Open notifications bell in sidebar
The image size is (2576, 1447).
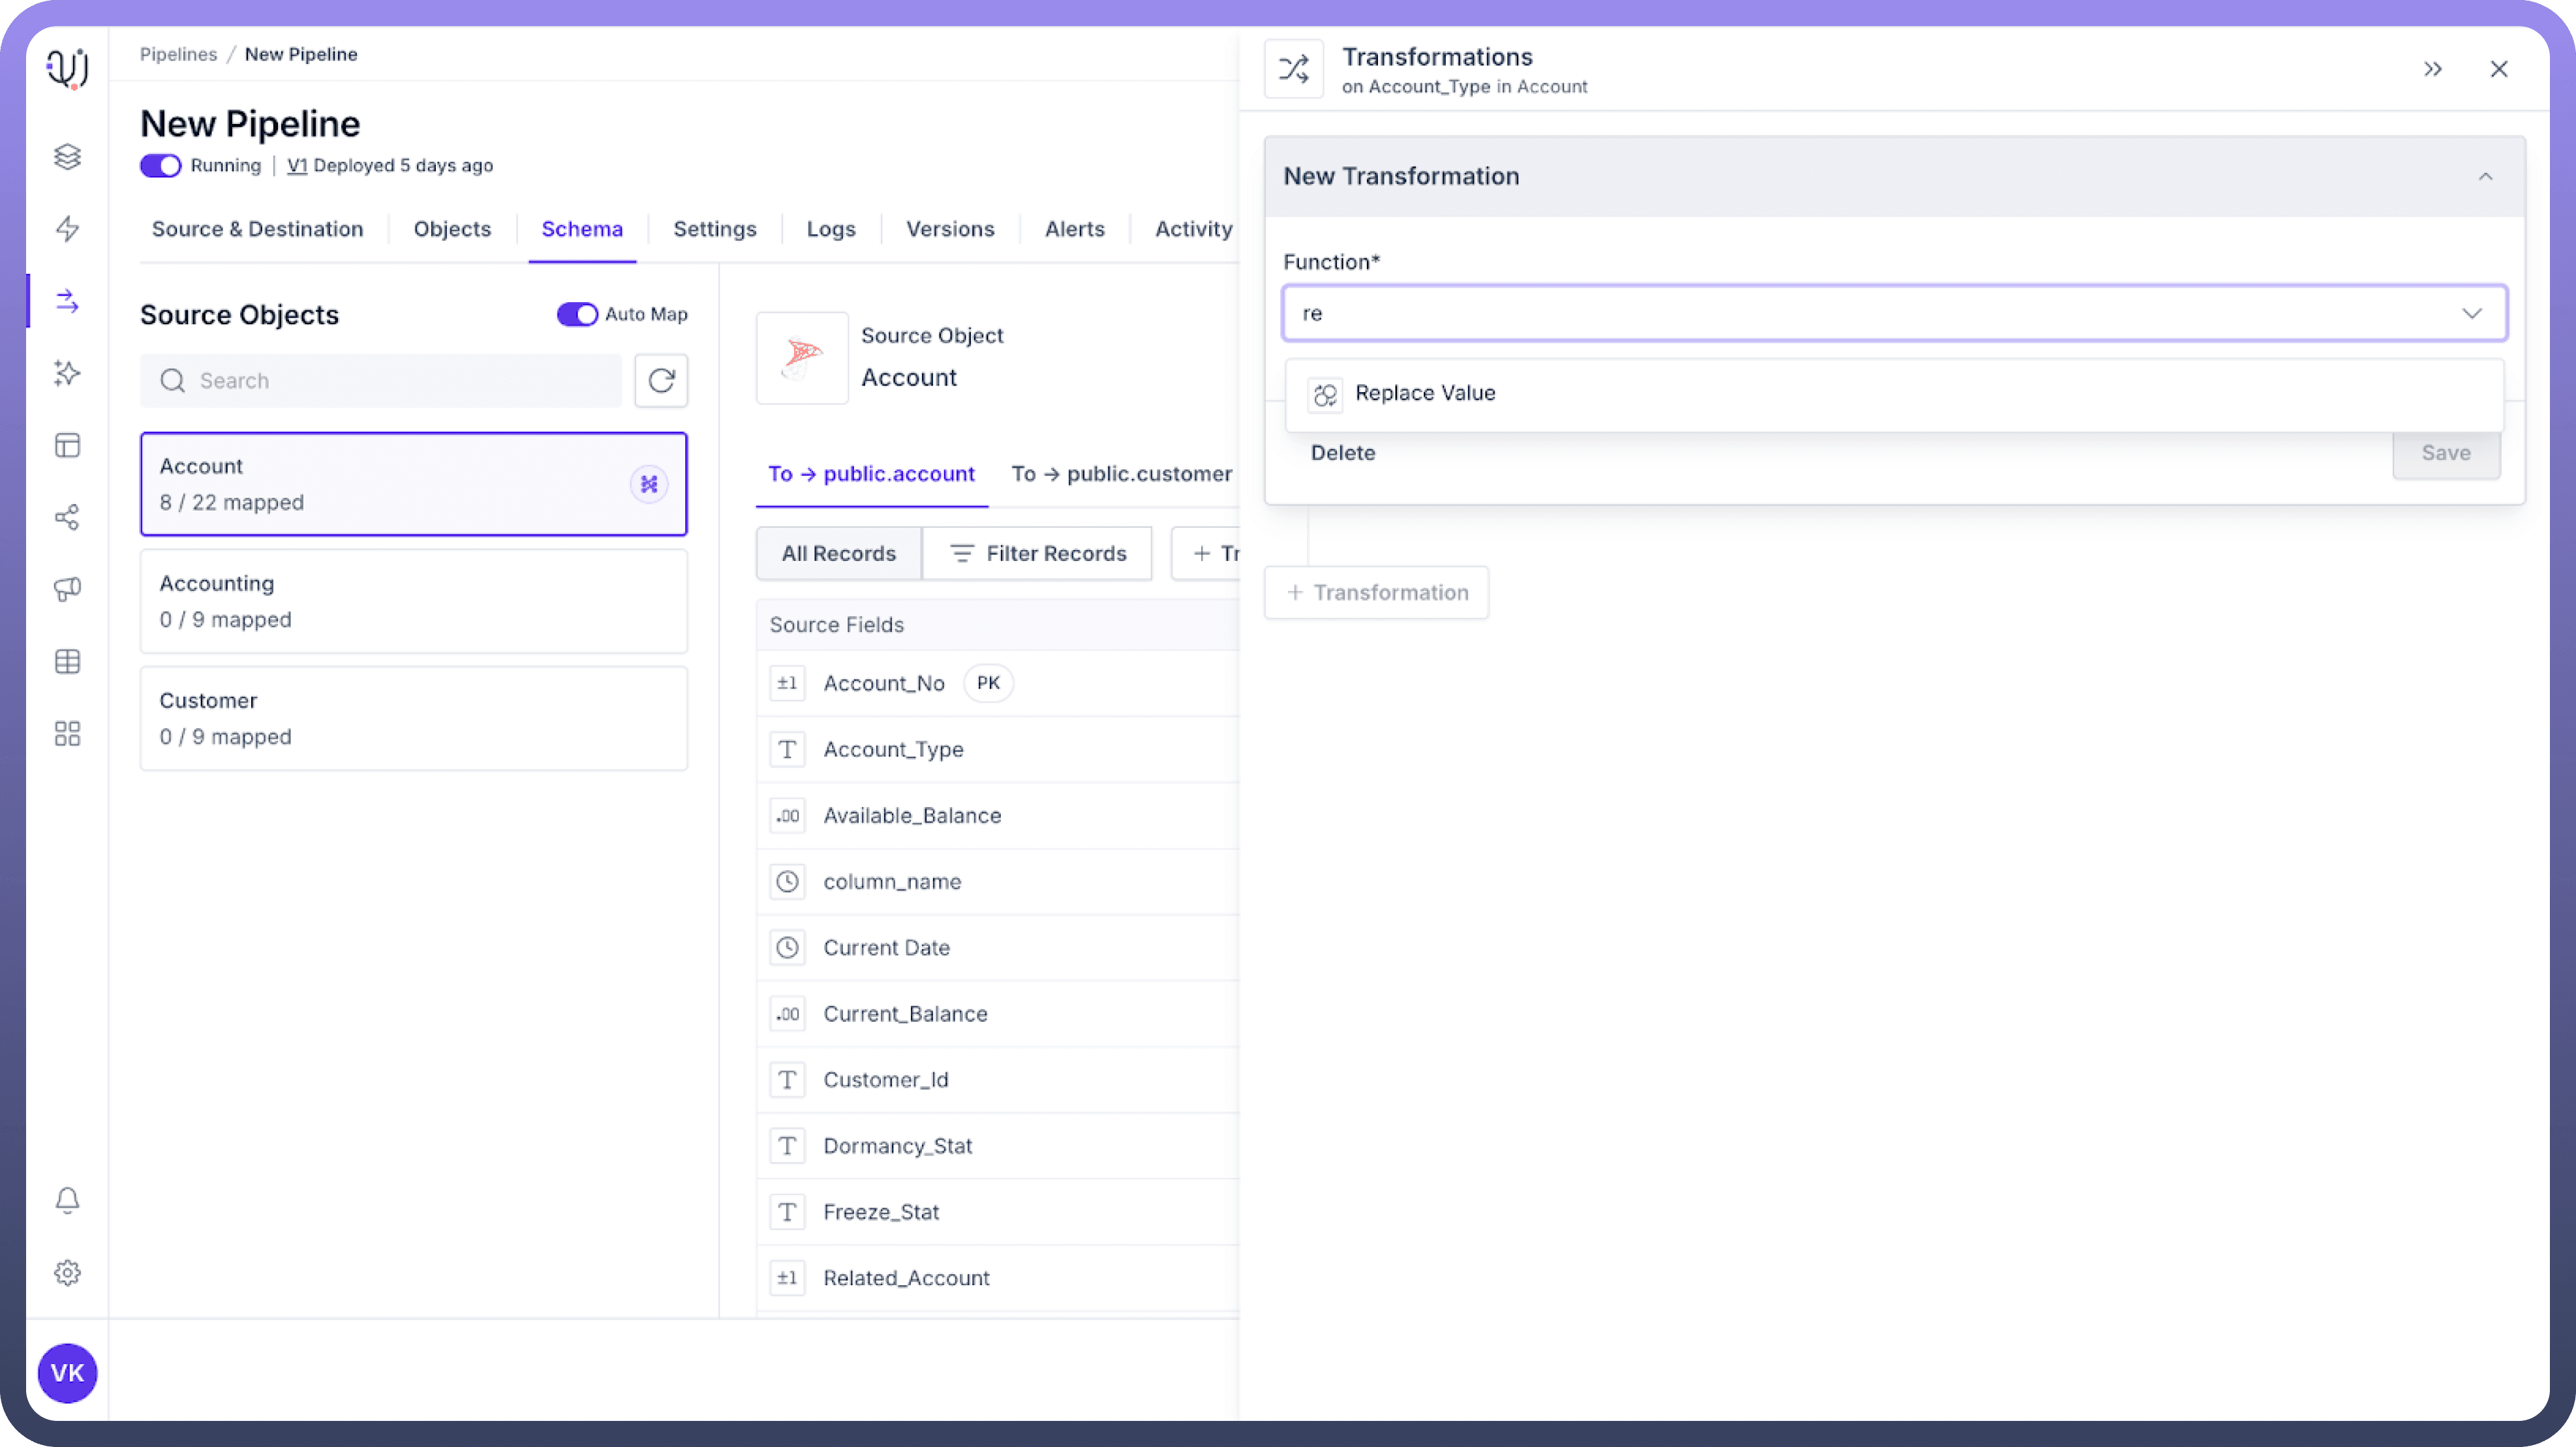[x=67, y=1200]
